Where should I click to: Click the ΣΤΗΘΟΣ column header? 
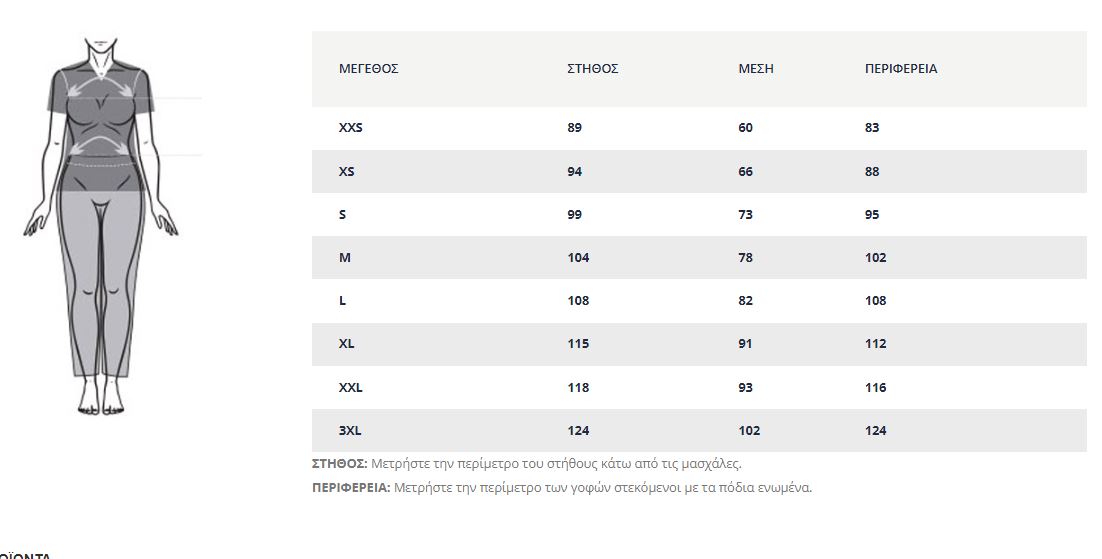(x=592, y=69)
